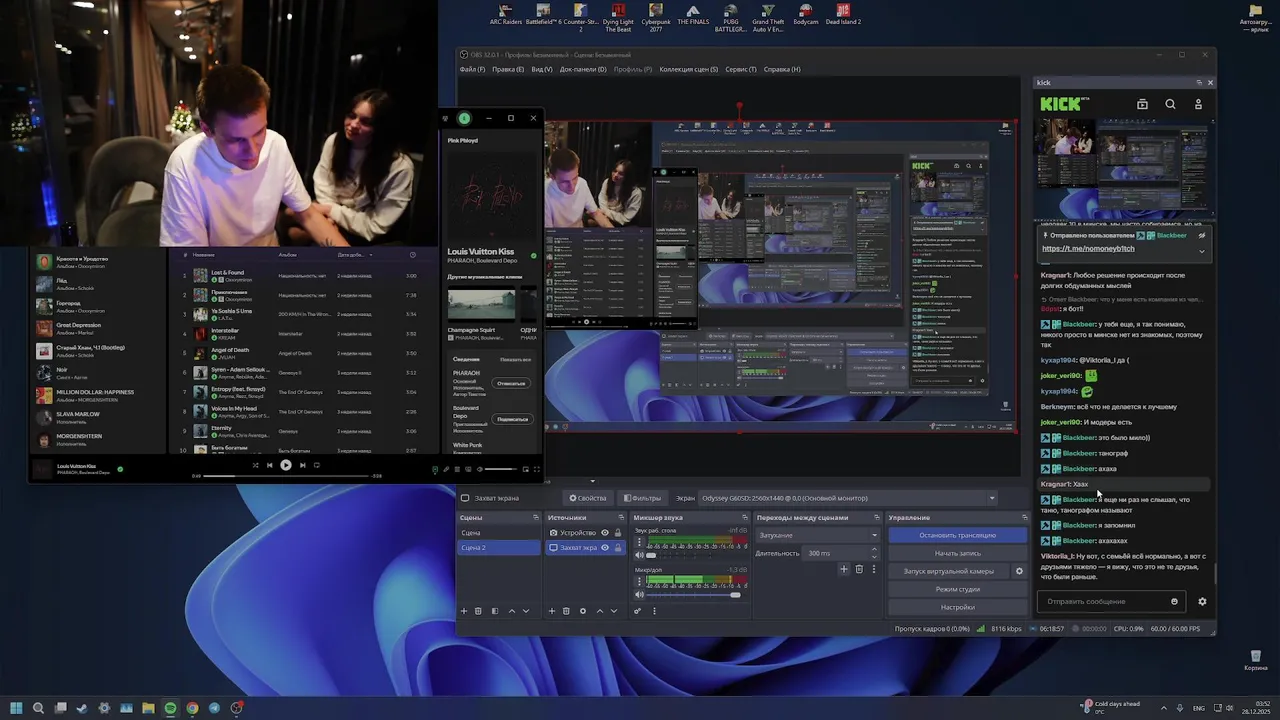This screenshot has height=720, width=1280.
Task: Pop out the Управление dock
Action: (x=1024, y=518)
